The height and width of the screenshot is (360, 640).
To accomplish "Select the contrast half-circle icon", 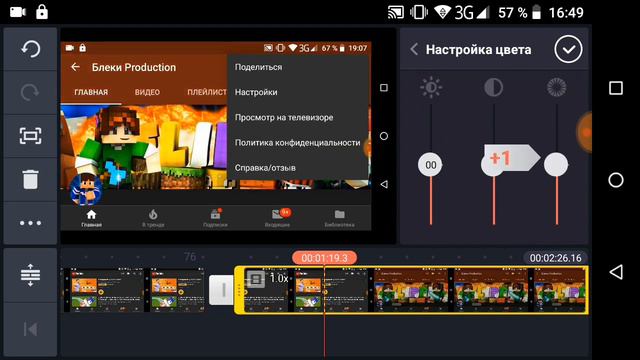I will [493, 87].
